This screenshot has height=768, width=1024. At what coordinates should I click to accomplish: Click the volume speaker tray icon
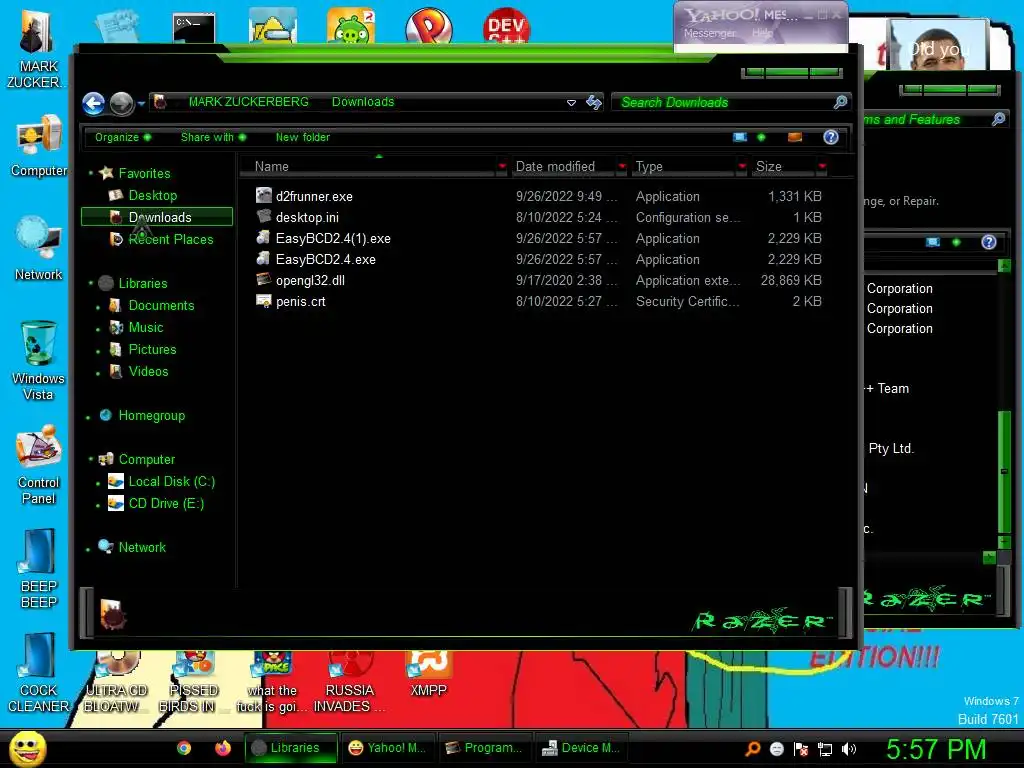click(x=849, y=749)
